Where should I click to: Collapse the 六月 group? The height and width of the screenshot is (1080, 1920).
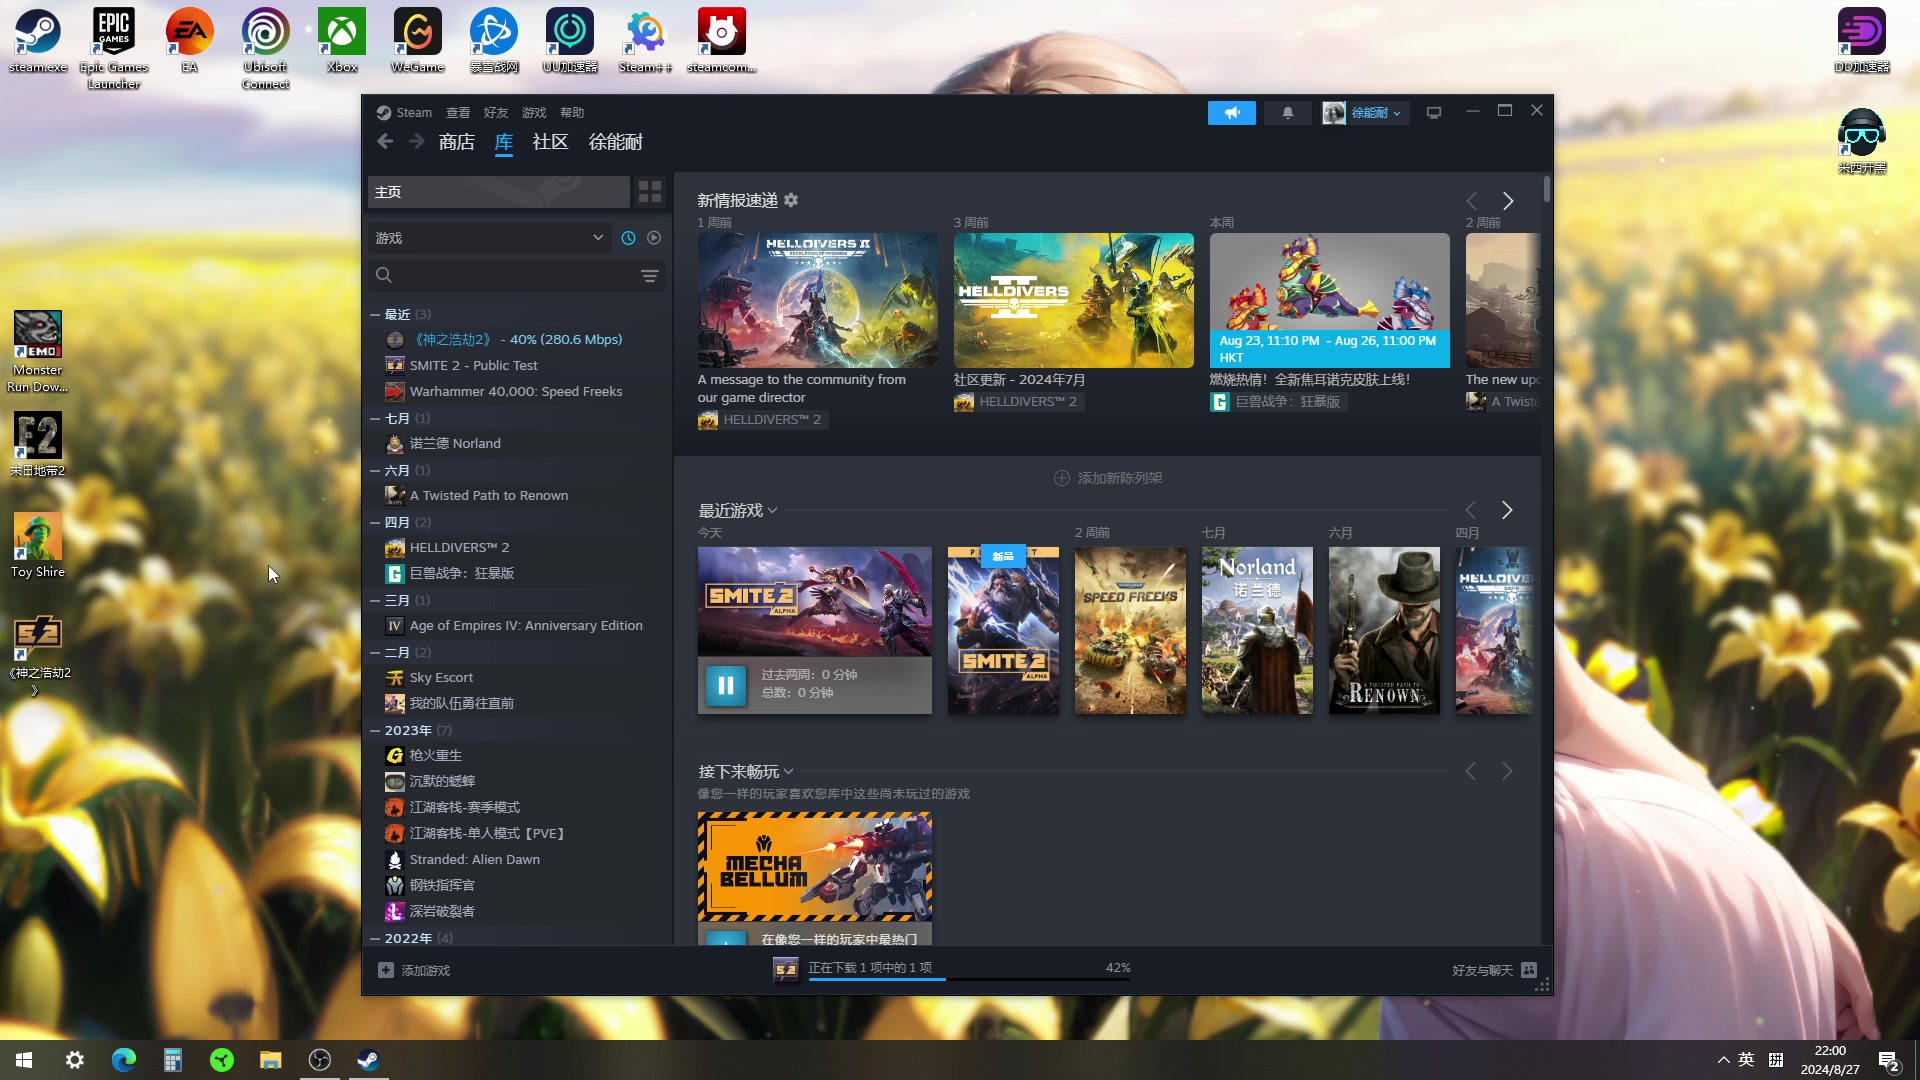pyautogui.click(x=375, y=470)
